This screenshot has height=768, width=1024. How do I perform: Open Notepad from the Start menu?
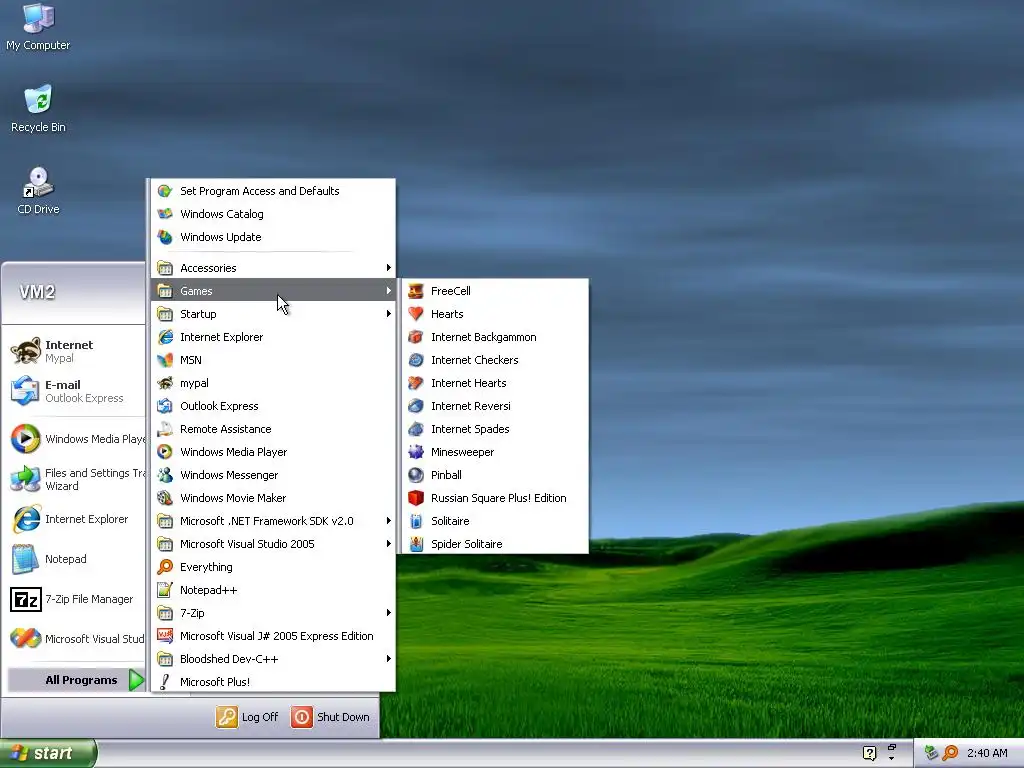(76, 559)
